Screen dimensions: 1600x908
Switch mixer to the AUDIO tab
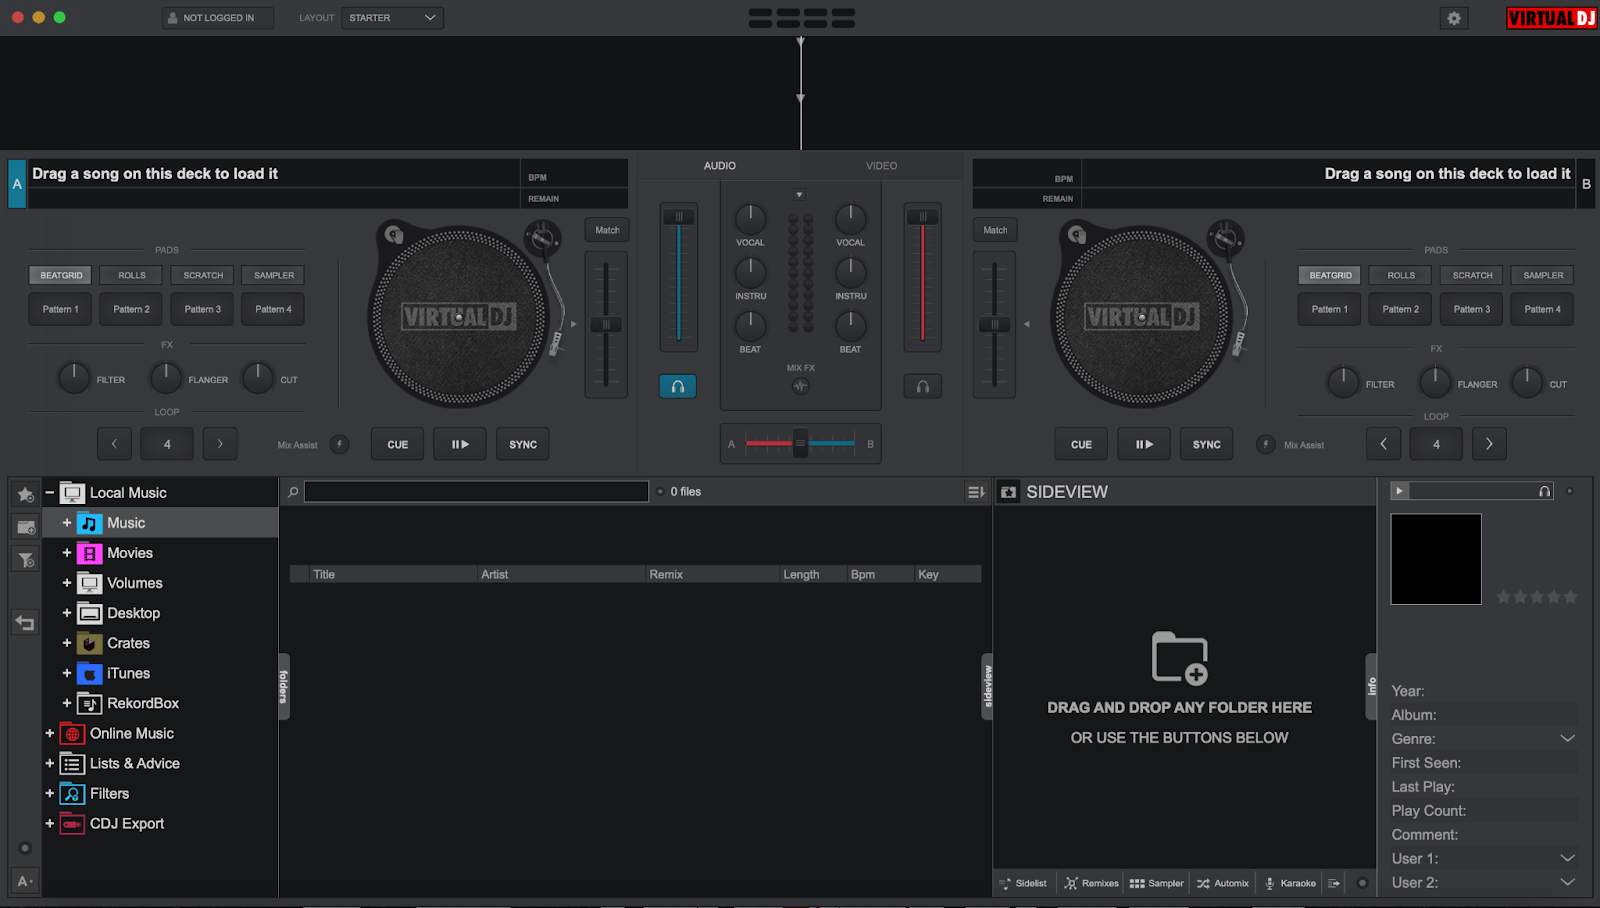pos(719,166)
